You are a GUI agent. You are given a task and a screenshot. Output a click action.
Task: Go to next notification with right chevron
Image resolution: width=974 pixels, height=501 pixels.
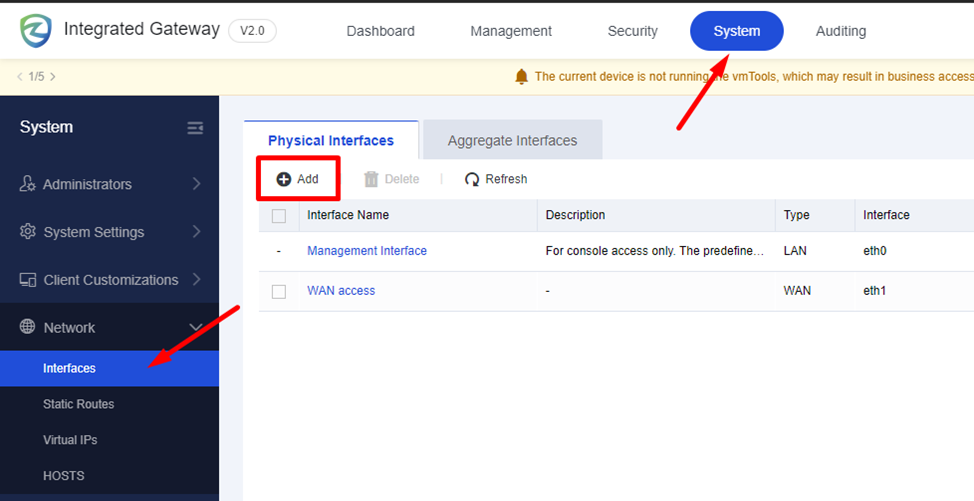tap(53, 77)
